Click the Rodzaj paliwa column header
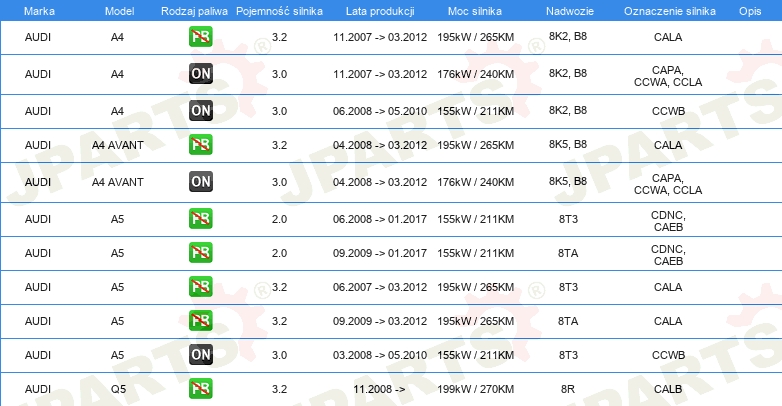 tap(194, 11)
